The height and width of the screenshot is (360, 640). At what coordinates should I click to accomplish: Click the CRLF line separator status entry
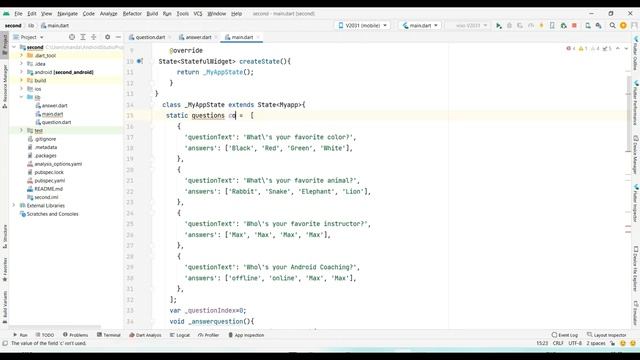click(558, 343)
